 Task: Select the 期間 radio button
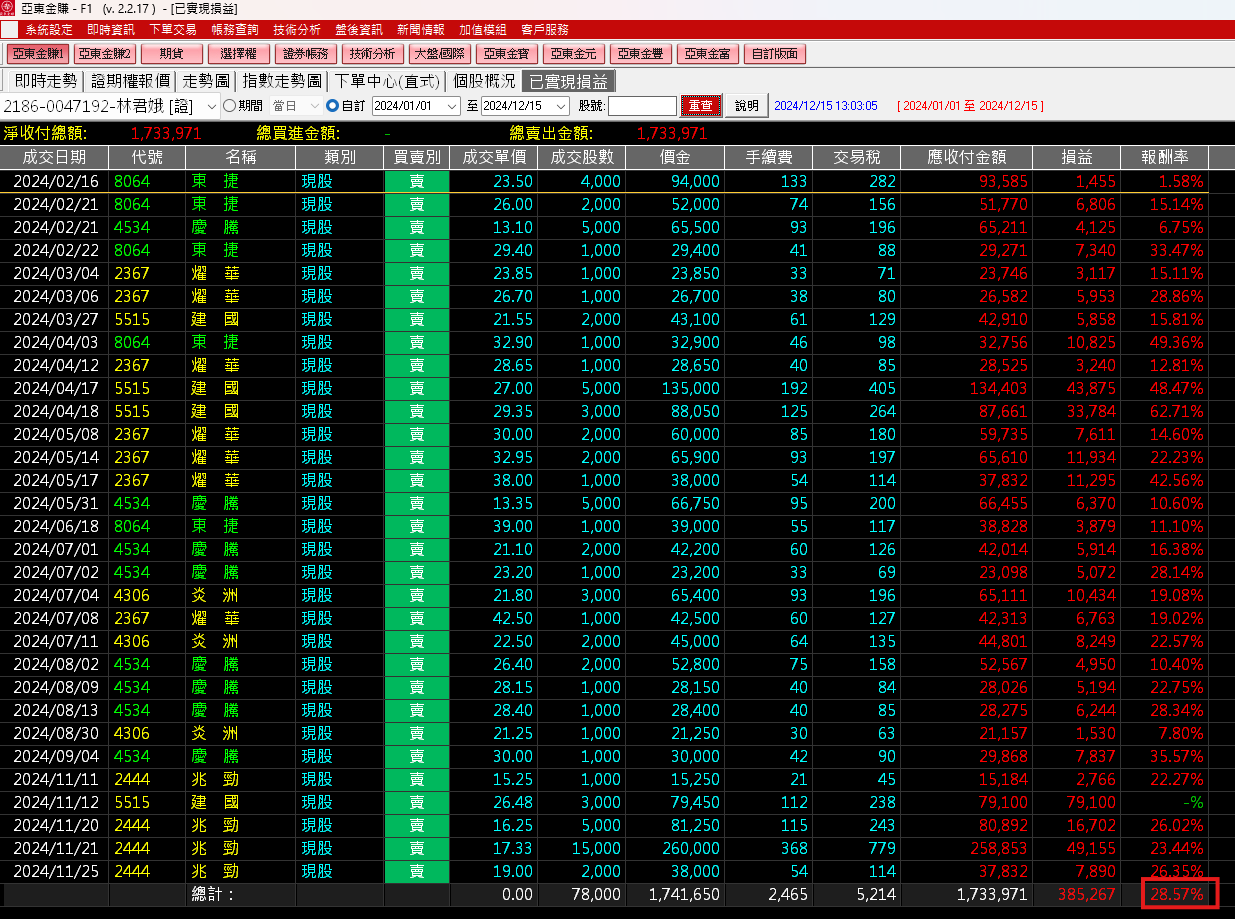[229, 105]
